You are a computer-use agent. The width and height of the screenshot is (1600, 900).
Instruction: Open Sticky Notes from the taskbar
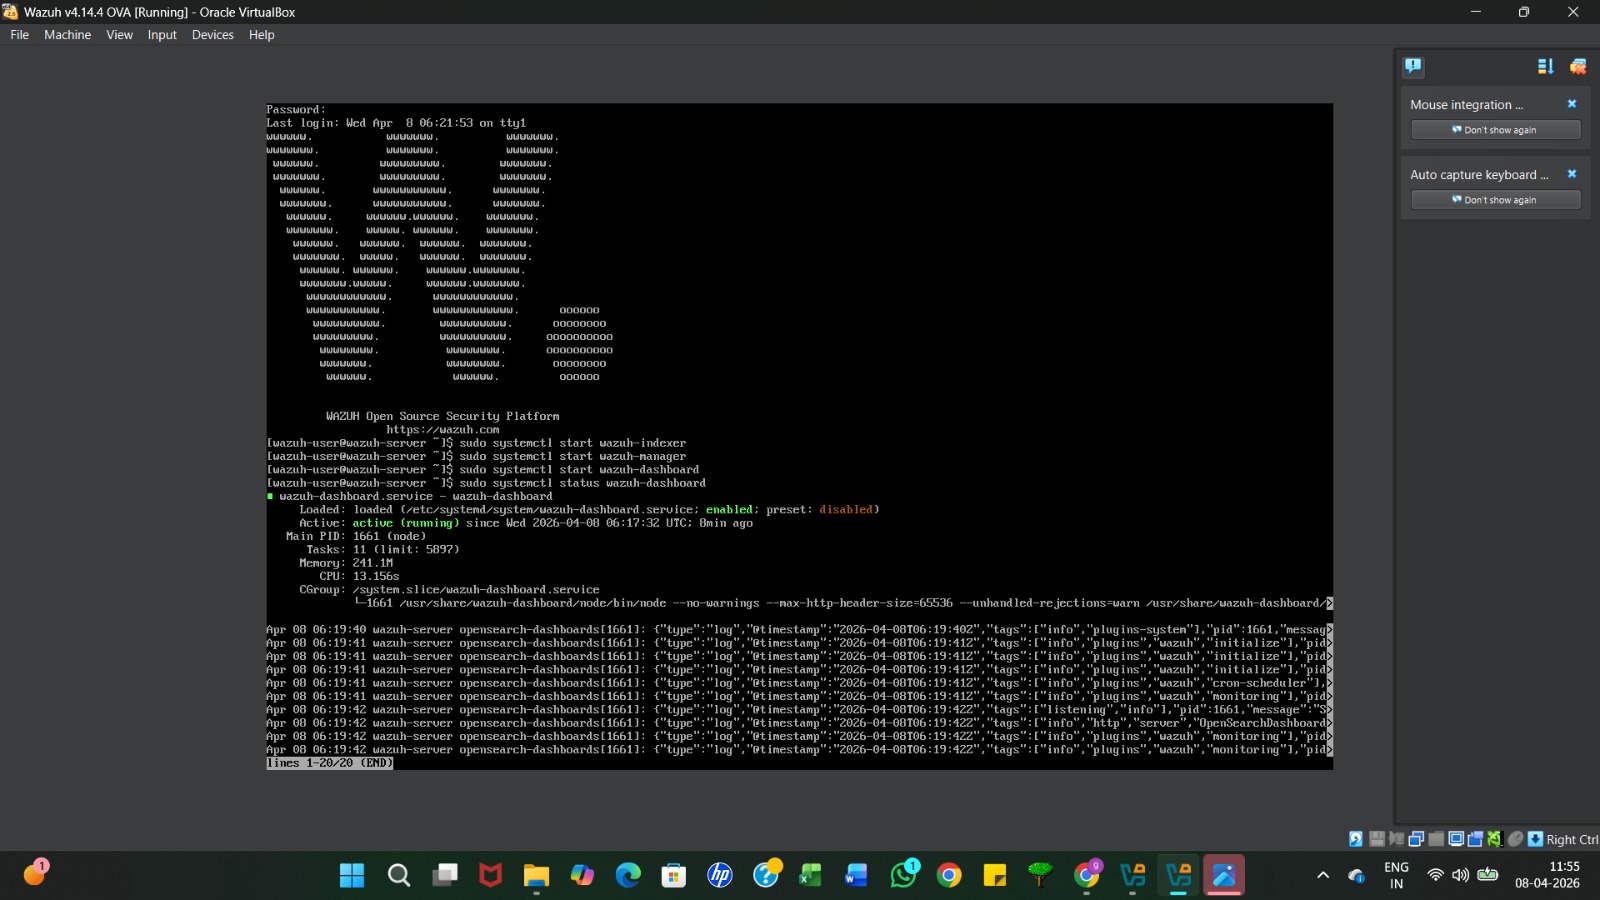click(995, 876)
